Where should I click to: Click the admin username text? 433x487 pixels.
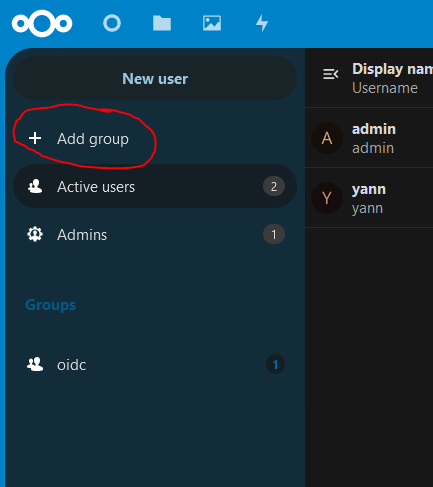[x=373, y=148]
